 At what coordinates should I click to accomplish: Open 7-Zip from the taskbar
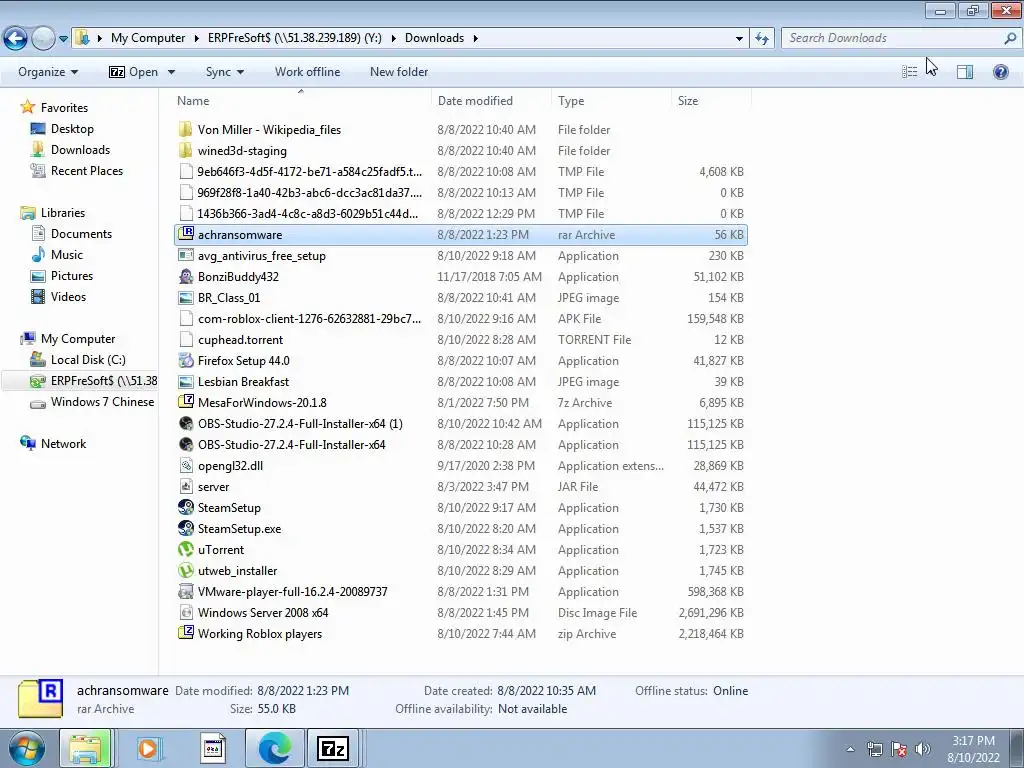coord(332,748)
